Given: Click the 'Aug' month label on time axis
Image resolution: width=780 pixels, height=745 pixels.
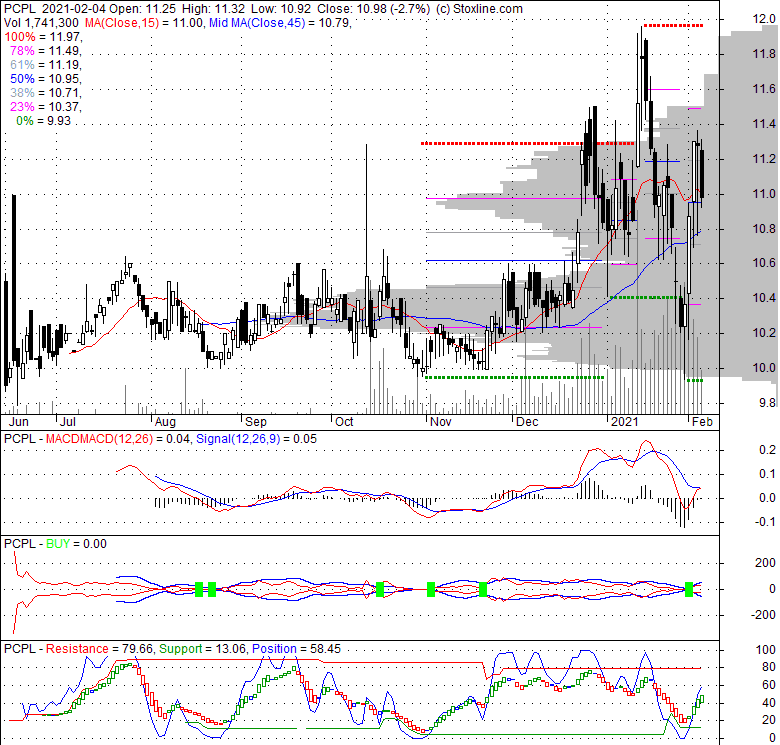Looking at the screenshot, I should pyautogui.click(x=165, y=422).
